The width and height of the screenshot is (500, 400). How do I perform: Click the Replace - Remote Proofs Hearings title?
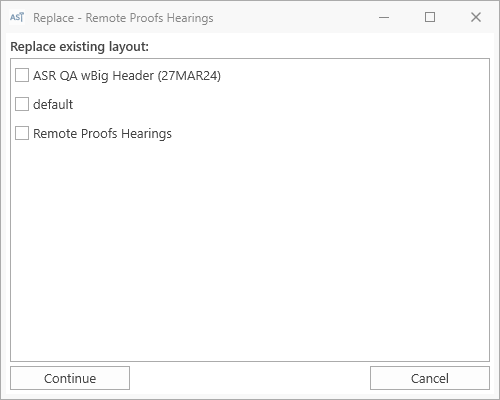point(123,18)
